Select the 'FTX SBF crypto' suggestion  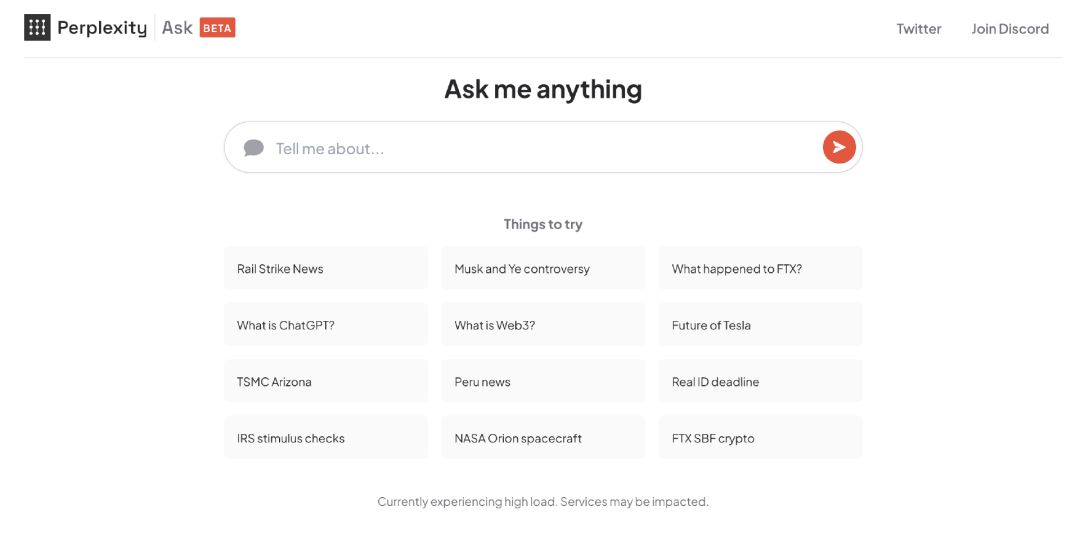(x=760, y=438)
